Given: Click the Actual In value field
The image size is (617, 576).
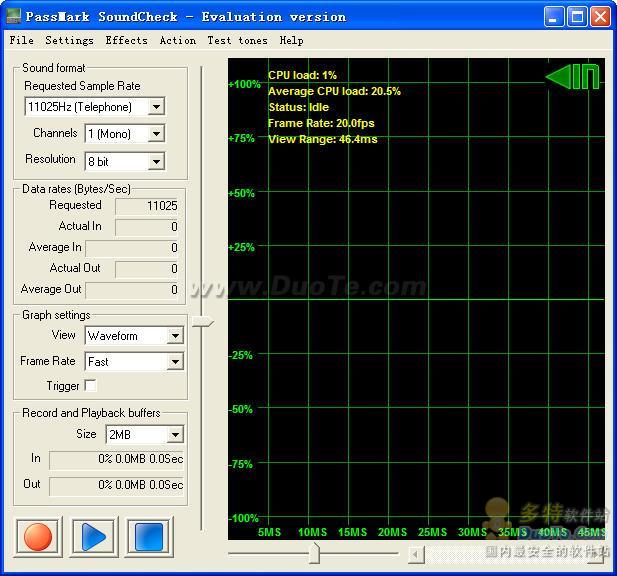Looking at the screenshot, I should pos(147,227).
